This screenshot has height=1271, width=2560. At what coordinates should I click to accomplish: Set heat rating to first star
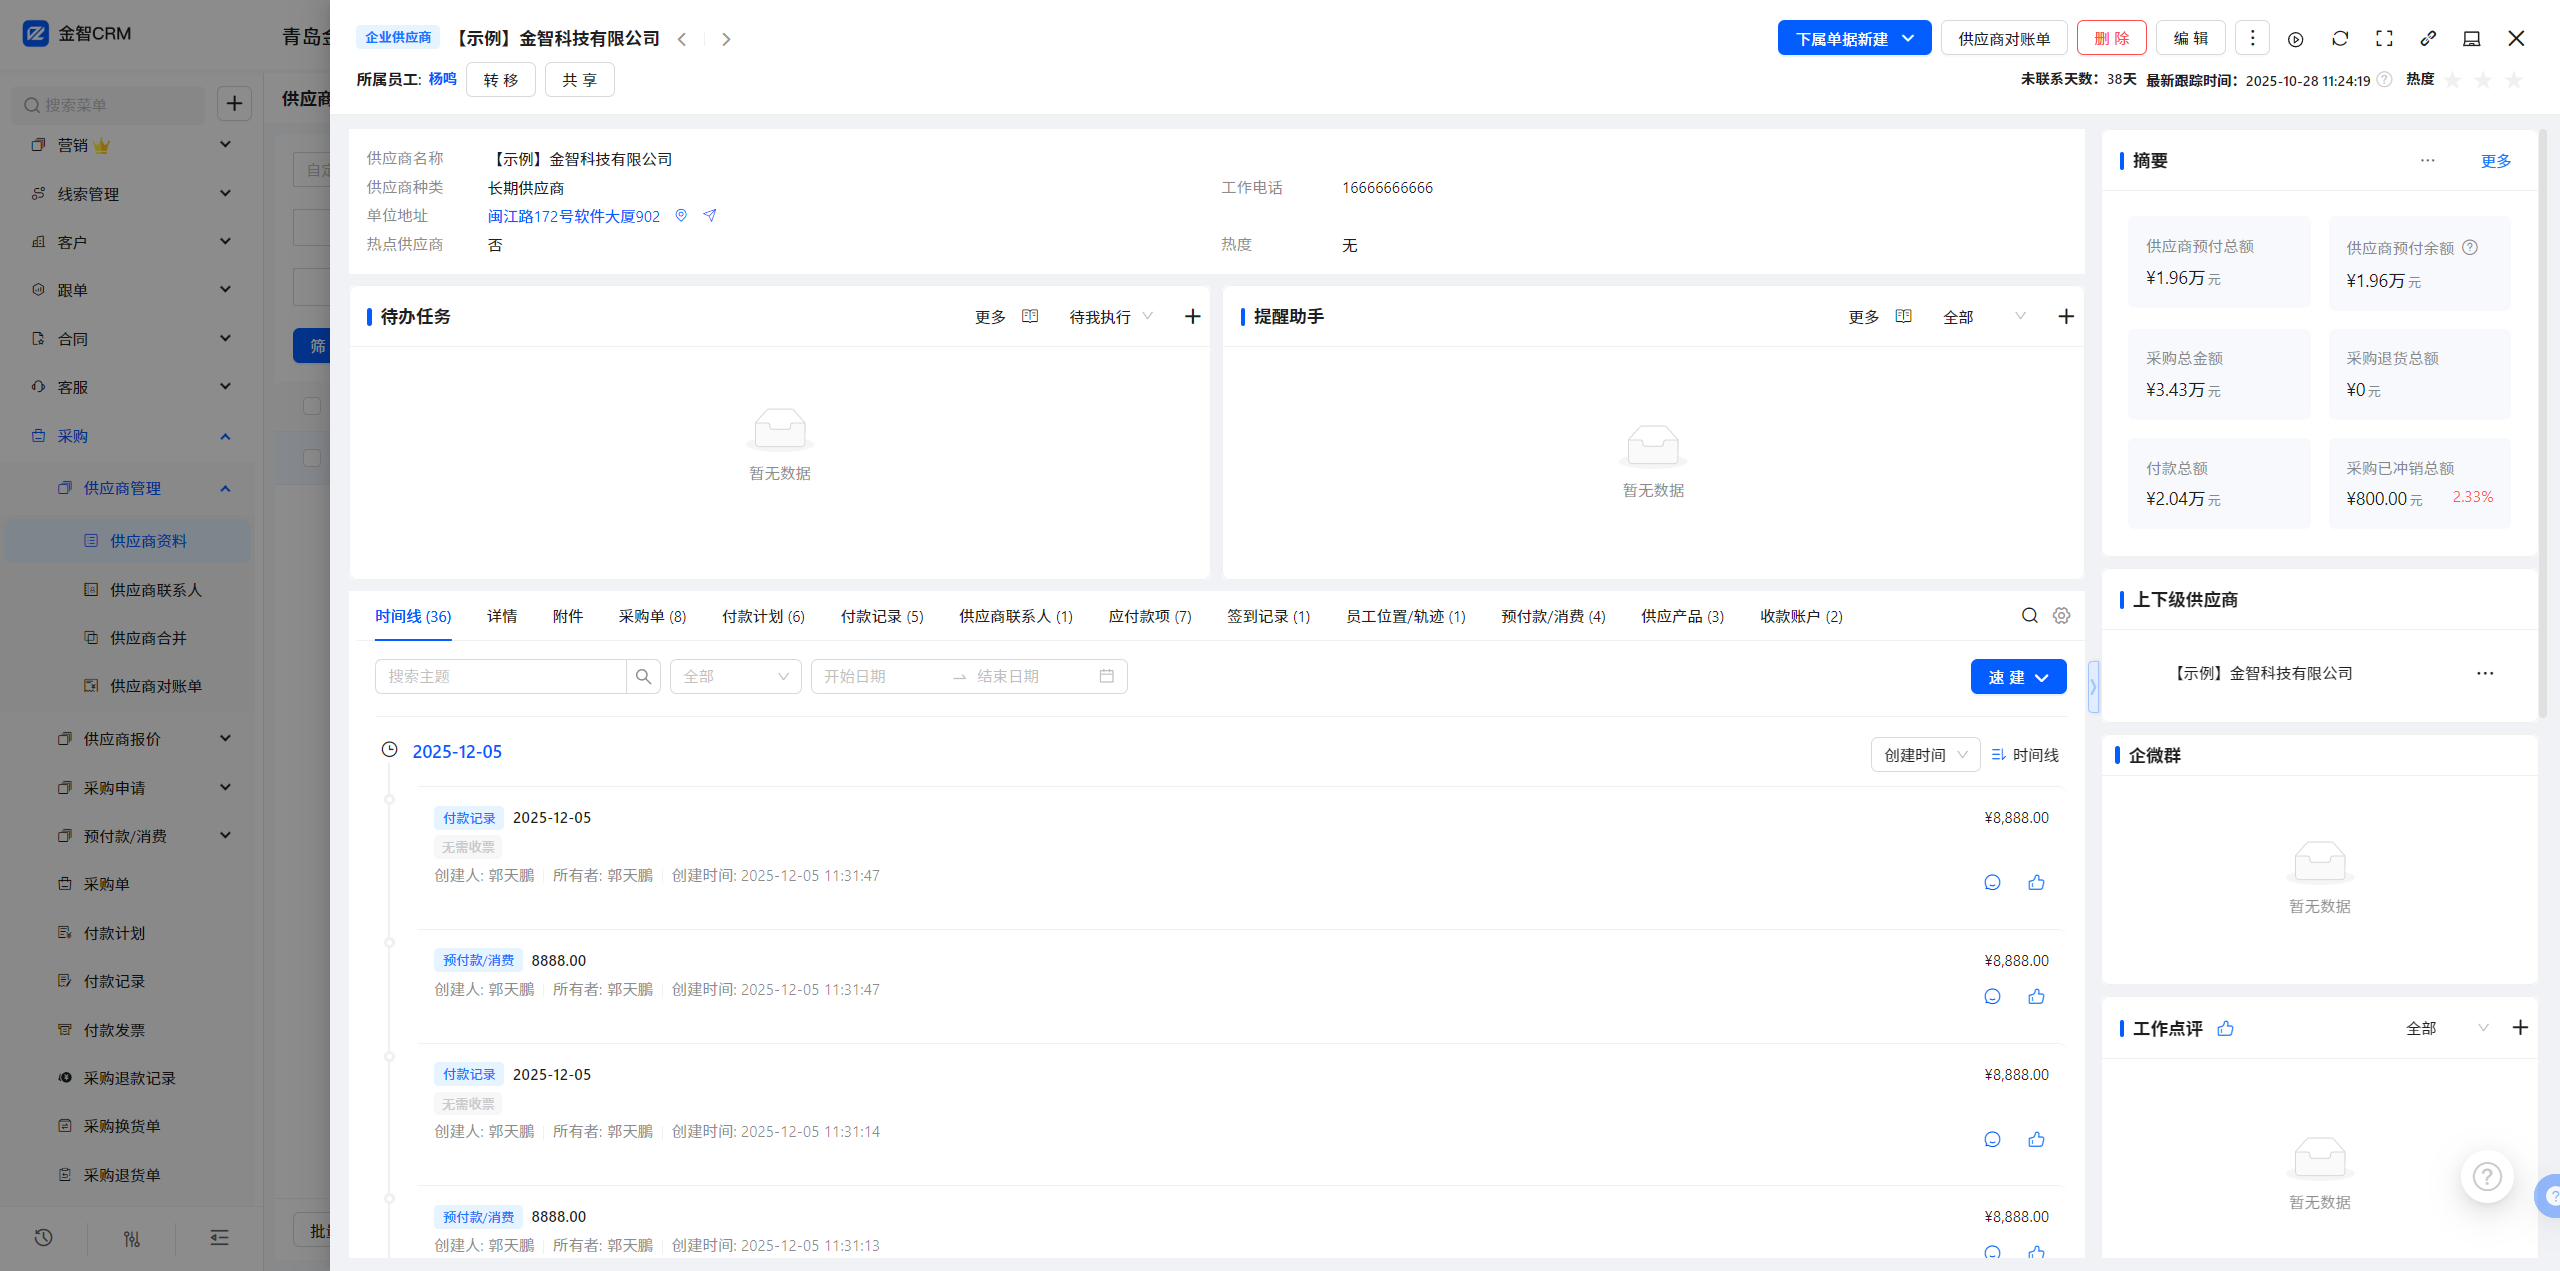click(x=2453, y=80)
